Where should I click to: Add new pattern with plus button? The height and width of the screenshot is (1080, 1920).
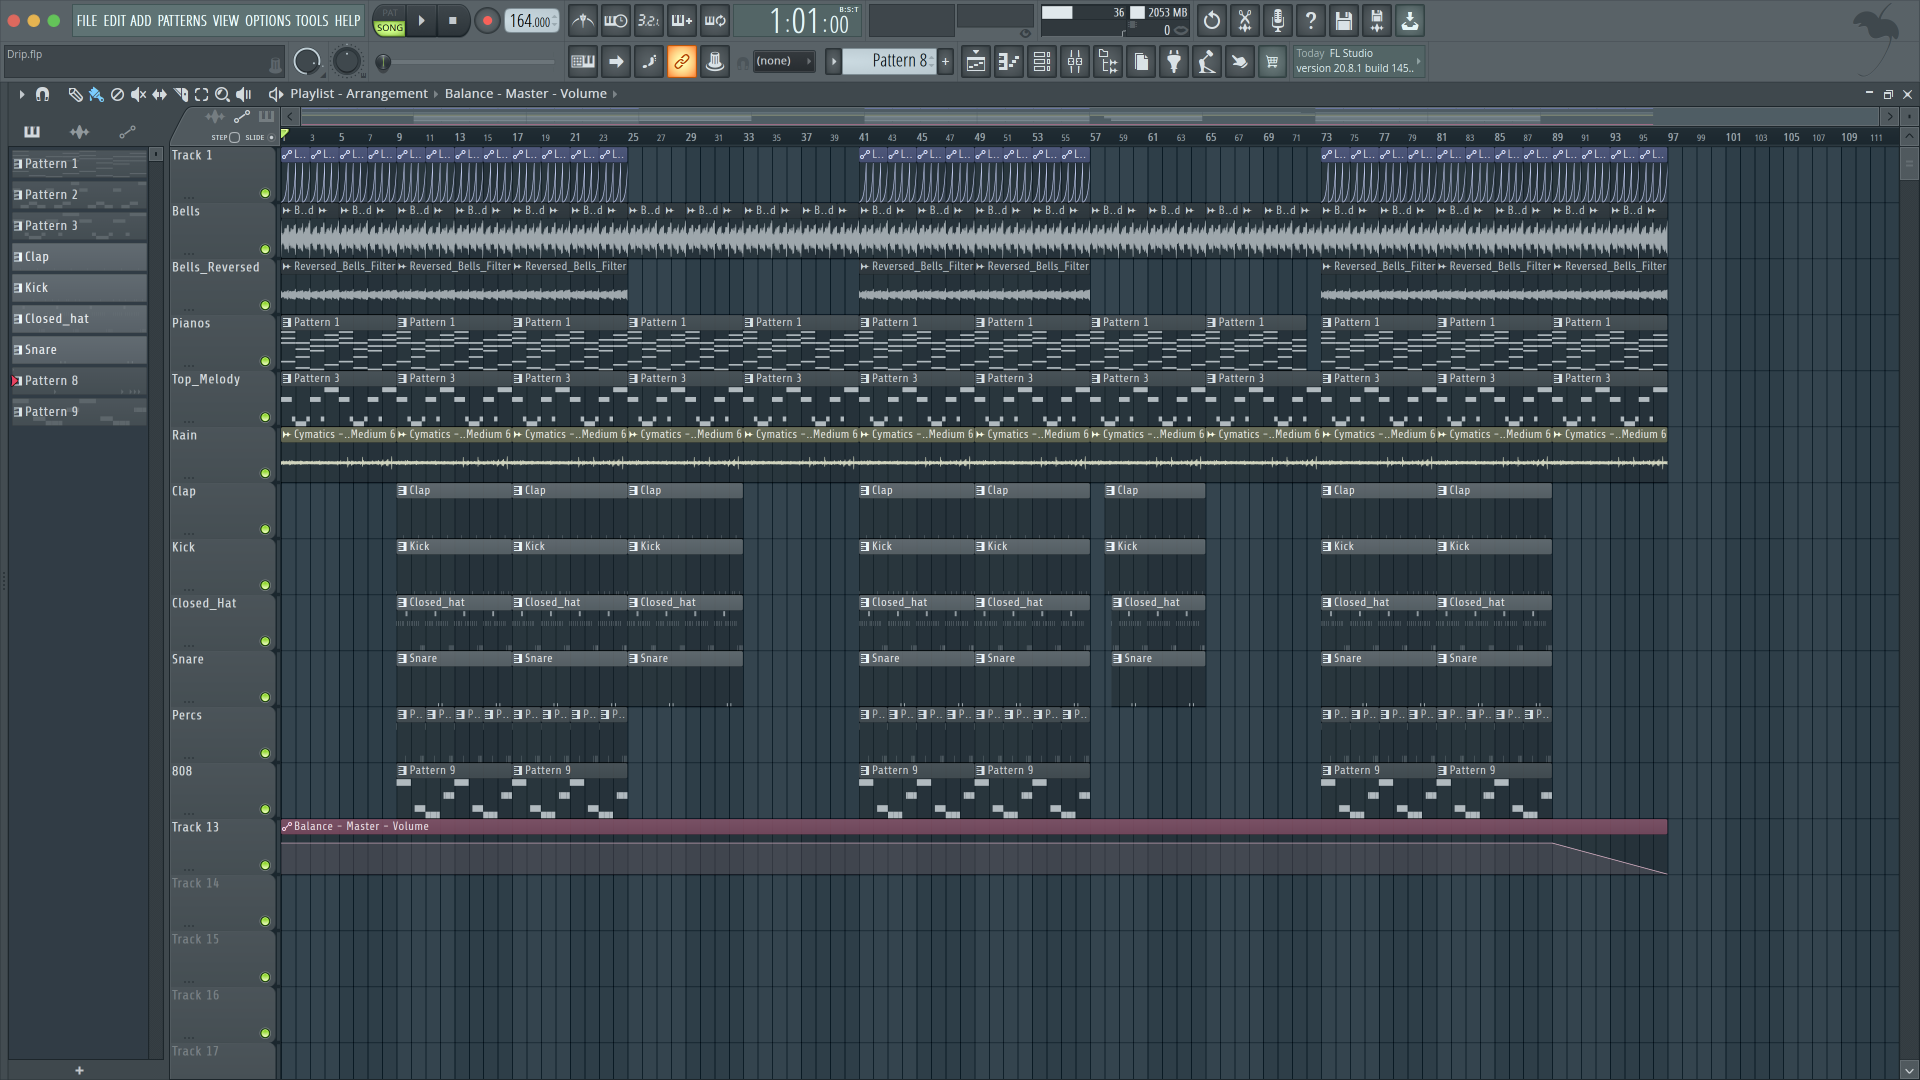pos(945,62)
